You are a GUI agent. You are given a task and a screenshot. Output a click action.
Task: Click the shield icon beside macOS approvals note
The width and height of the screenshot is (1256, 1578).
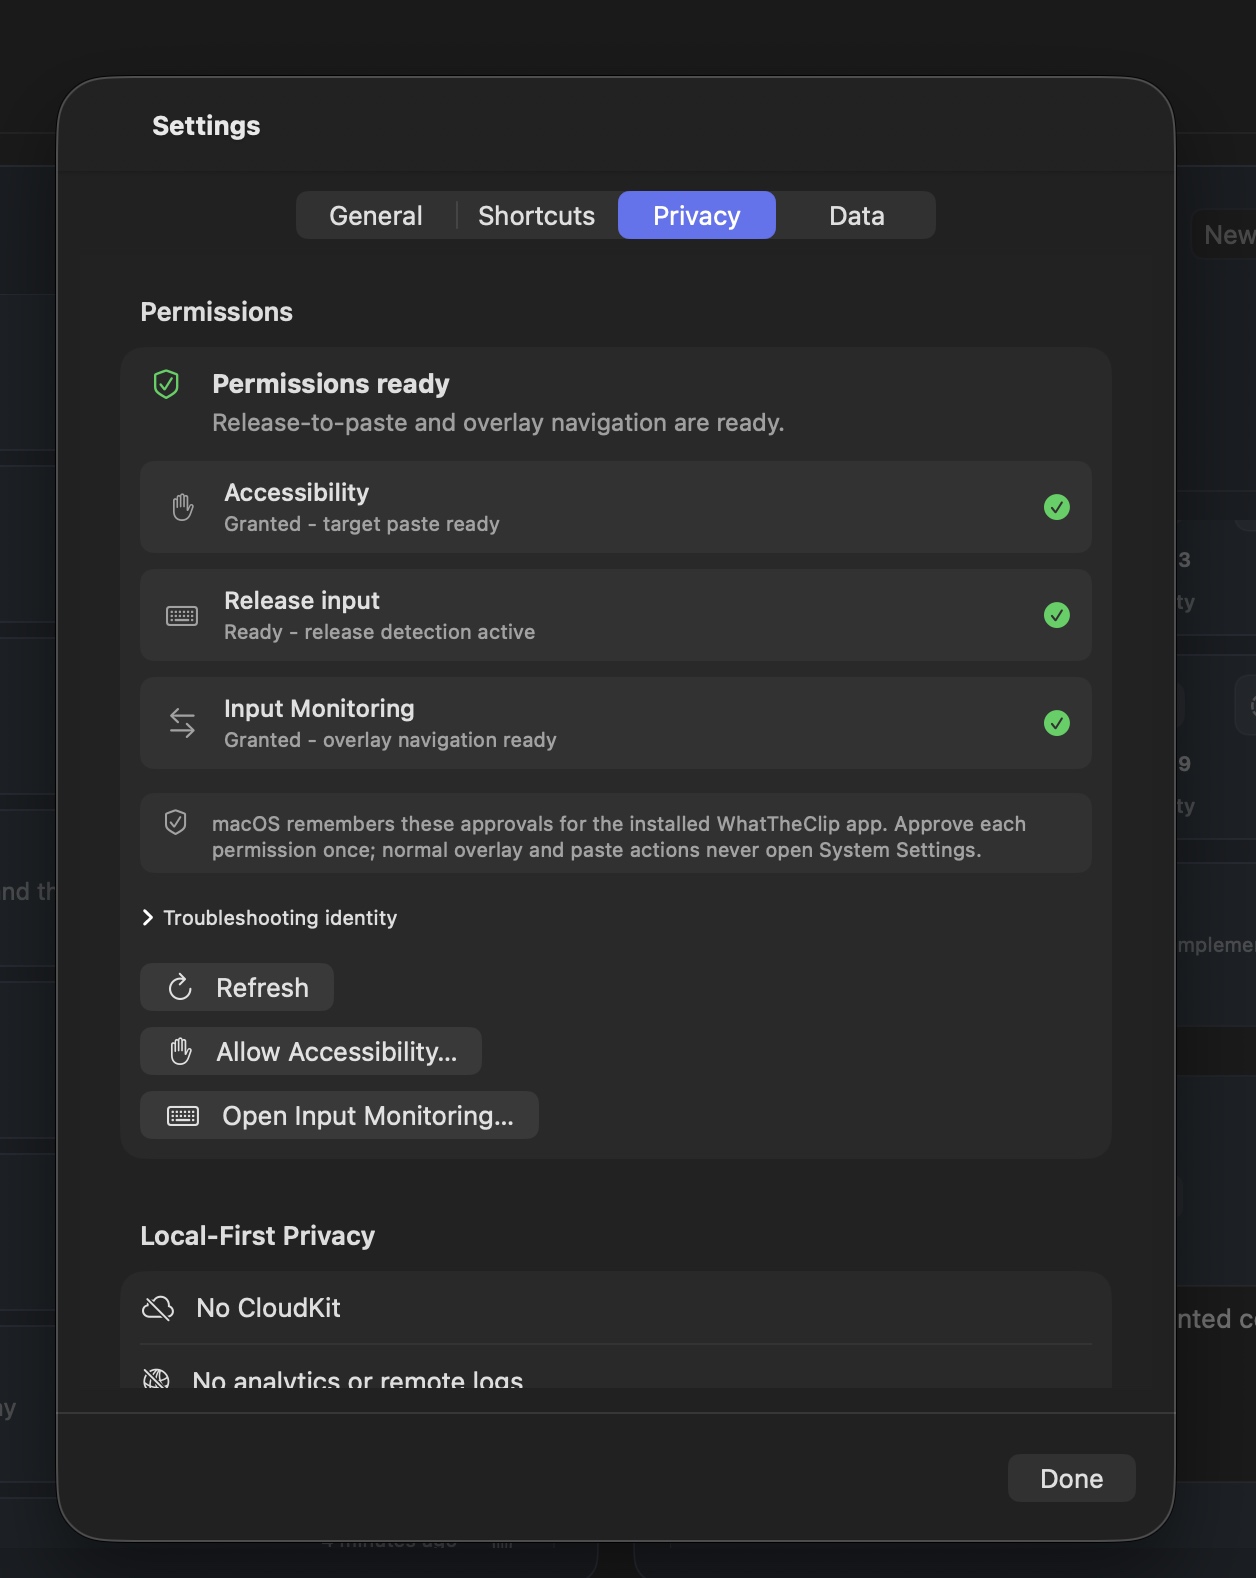(175, 822)
